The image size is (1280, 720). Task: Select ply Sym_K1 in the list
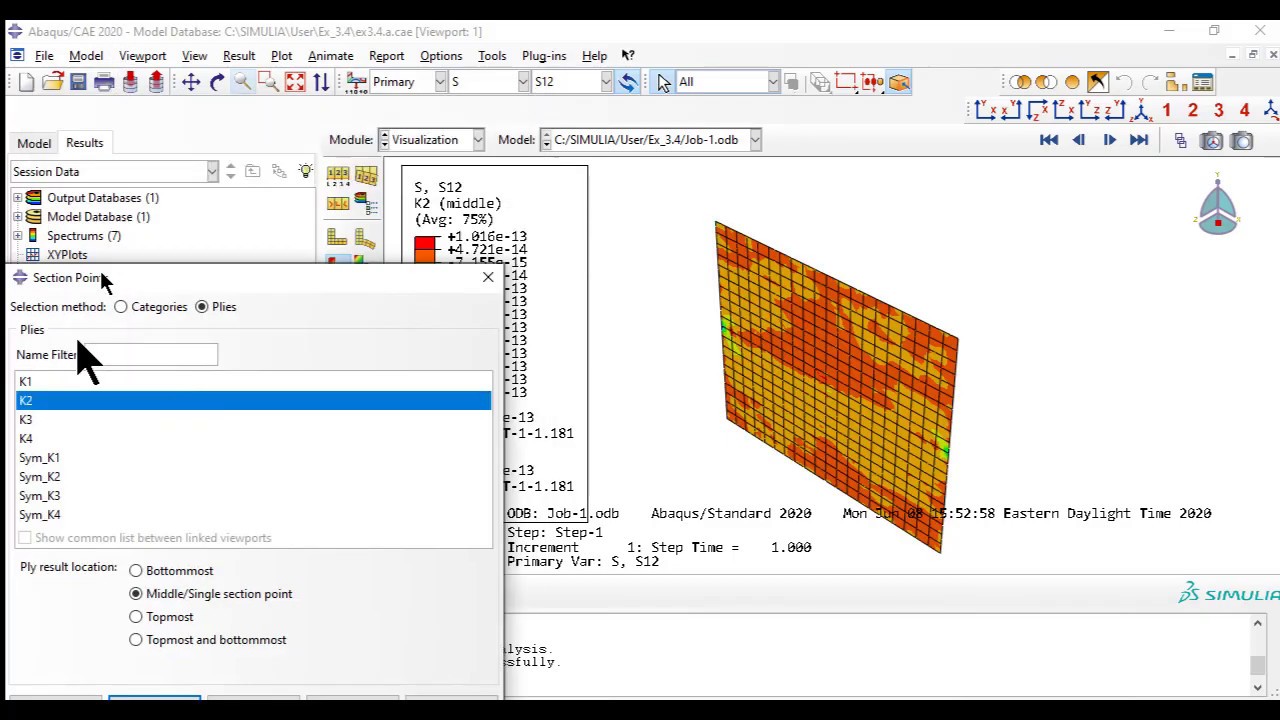coord(254,458)
